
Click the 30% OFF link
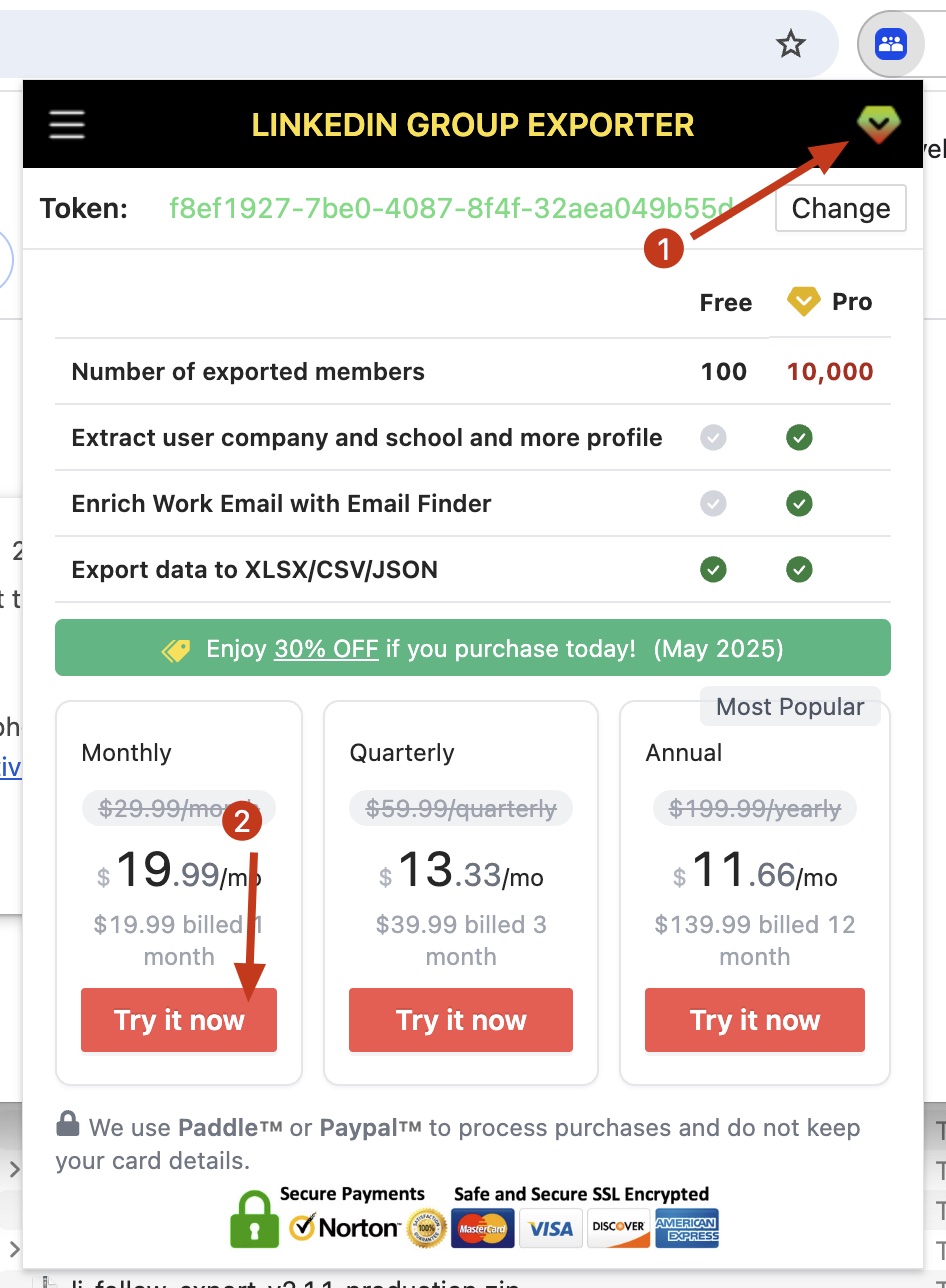pyautogui.click(x=326, y=649)
